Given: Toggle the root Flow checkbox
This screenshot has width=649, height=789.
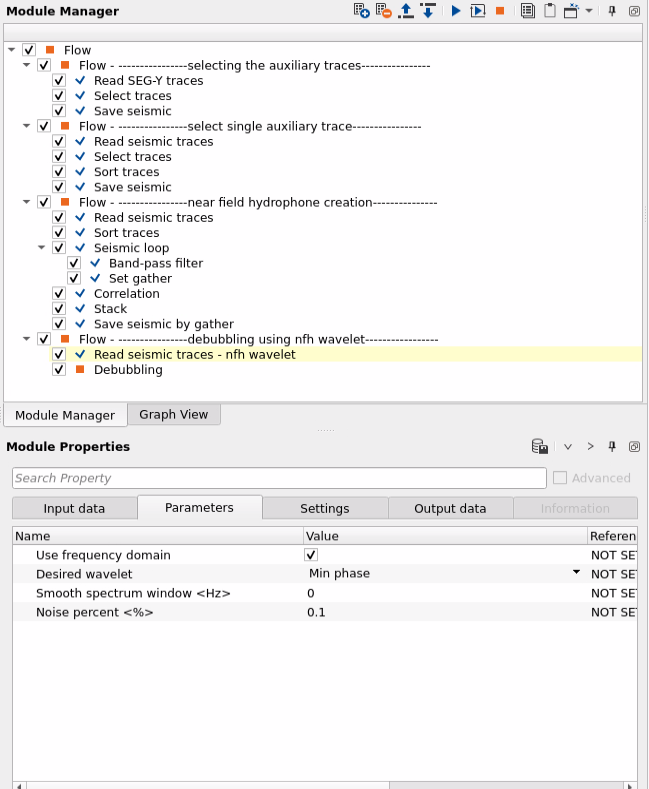Looking at the screenshot, I should tap(29, 50).
